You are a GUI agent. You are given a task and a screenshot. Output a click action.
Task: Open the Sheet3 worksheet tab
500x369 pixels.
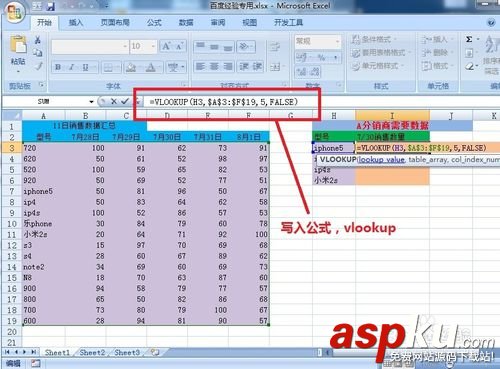127,352
